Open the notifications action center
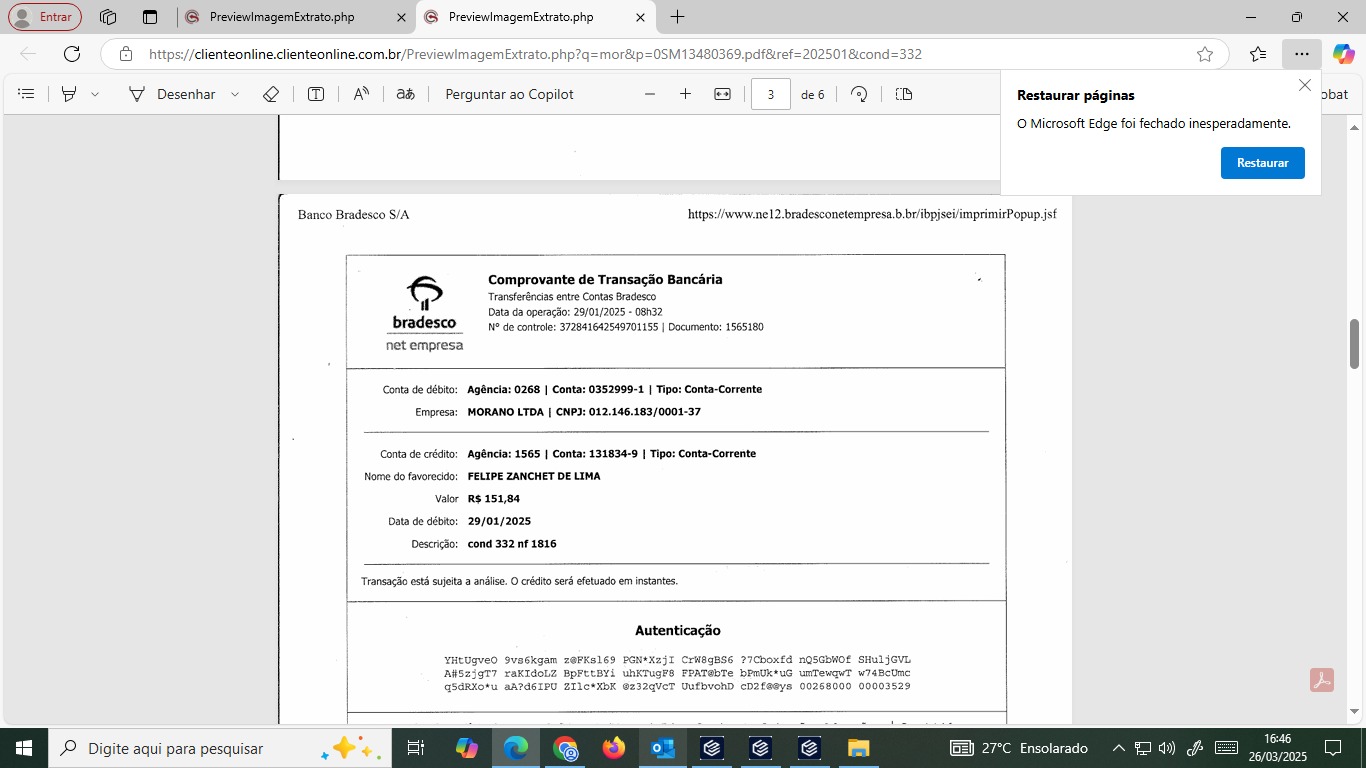This screenshot has height=768, width=1366. pos(1333,748)
